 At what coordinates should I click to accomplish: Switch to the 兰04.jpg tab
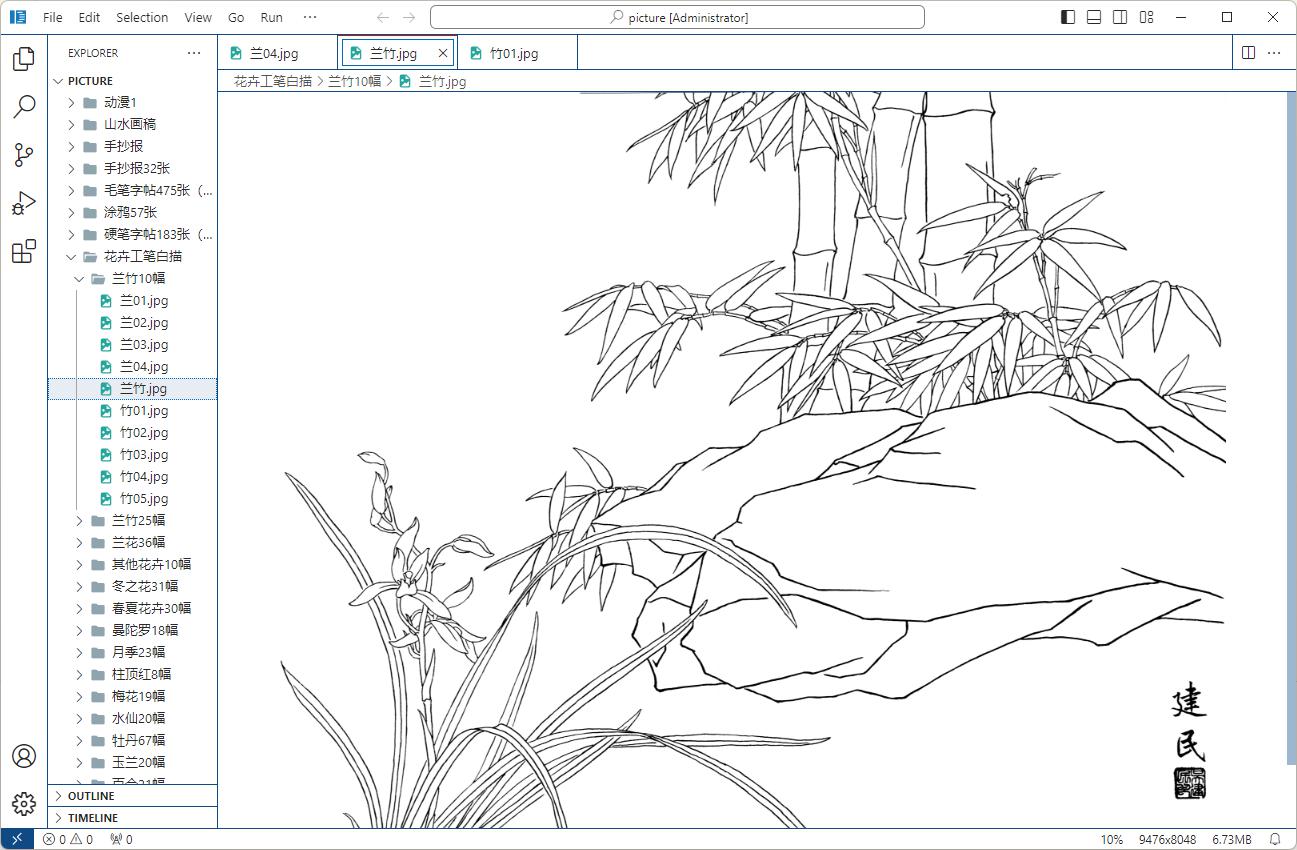278,53
